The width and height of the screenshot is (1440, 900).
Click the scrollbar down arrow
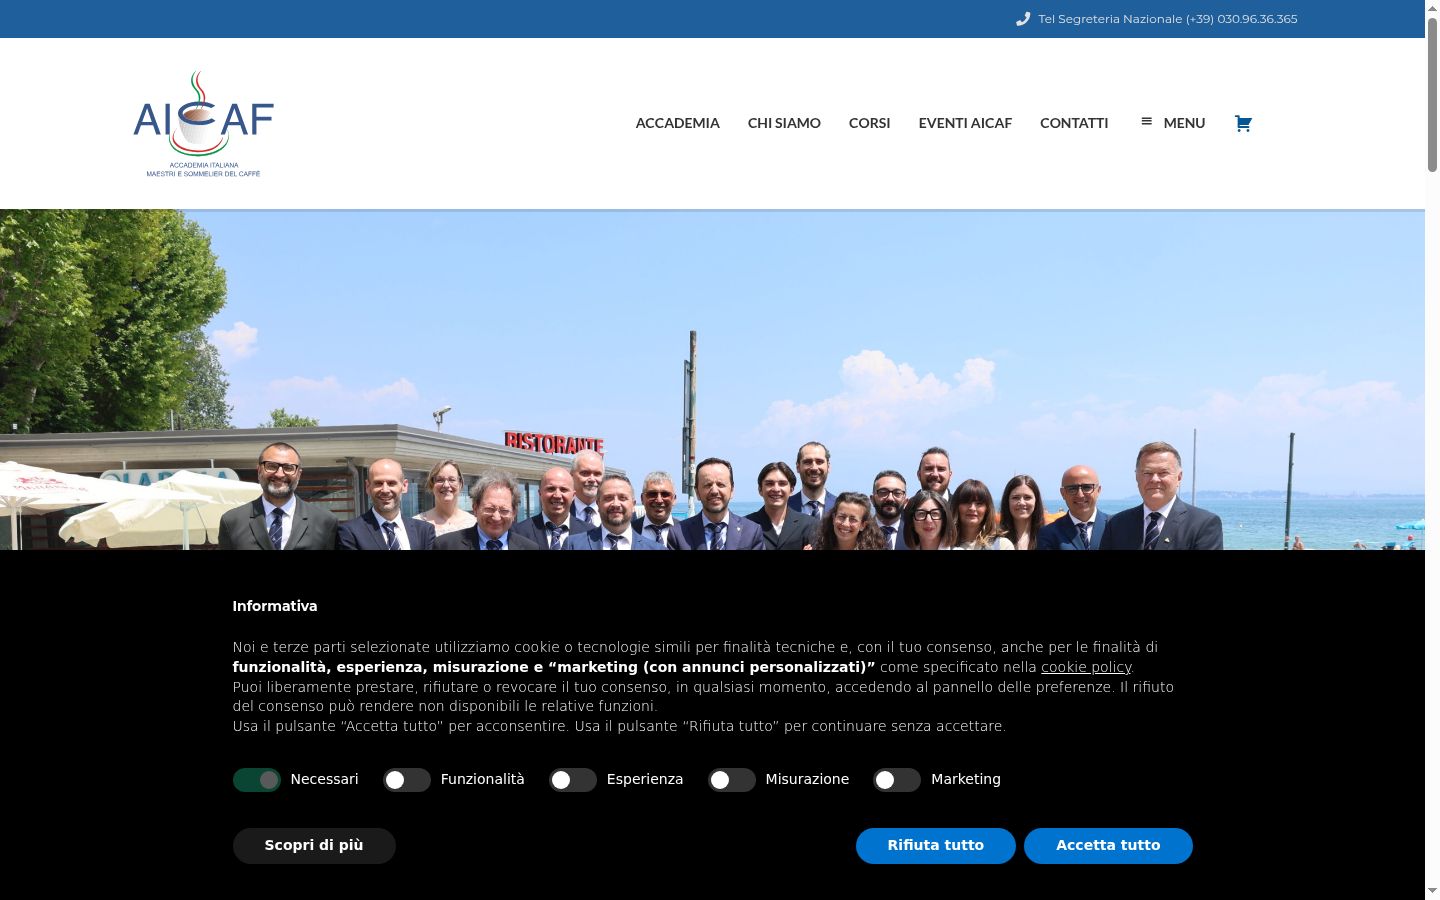pyautogui.click(x=1432, y=891)
